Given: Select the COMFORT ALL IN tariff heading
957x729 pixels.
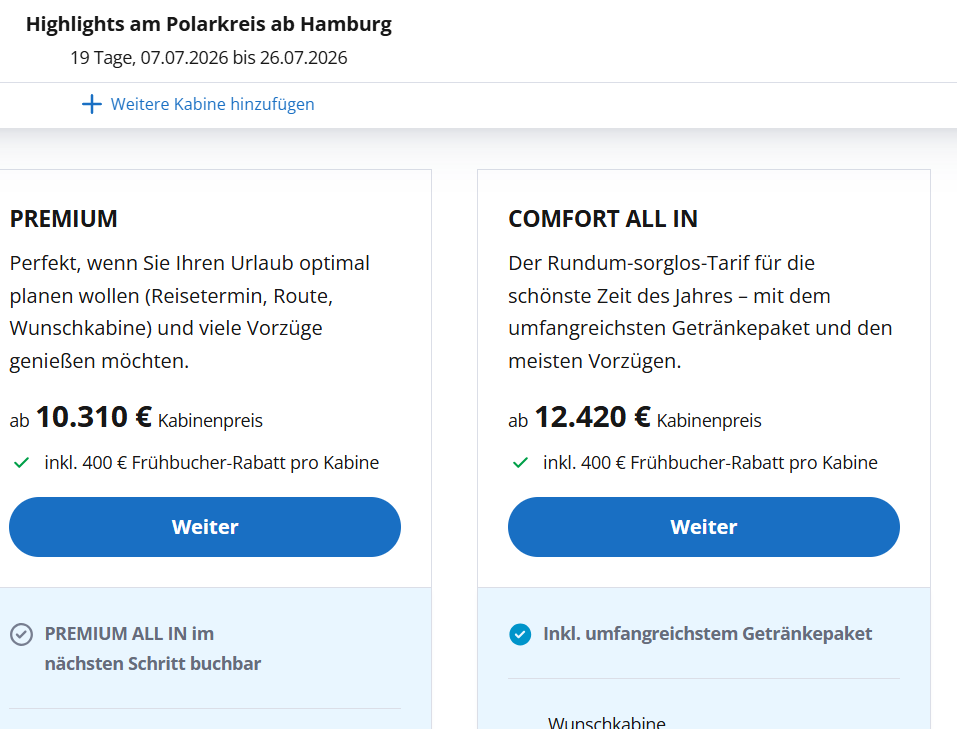Looking at the screenshot, I should pyautogui.click(x=603, y=219).
